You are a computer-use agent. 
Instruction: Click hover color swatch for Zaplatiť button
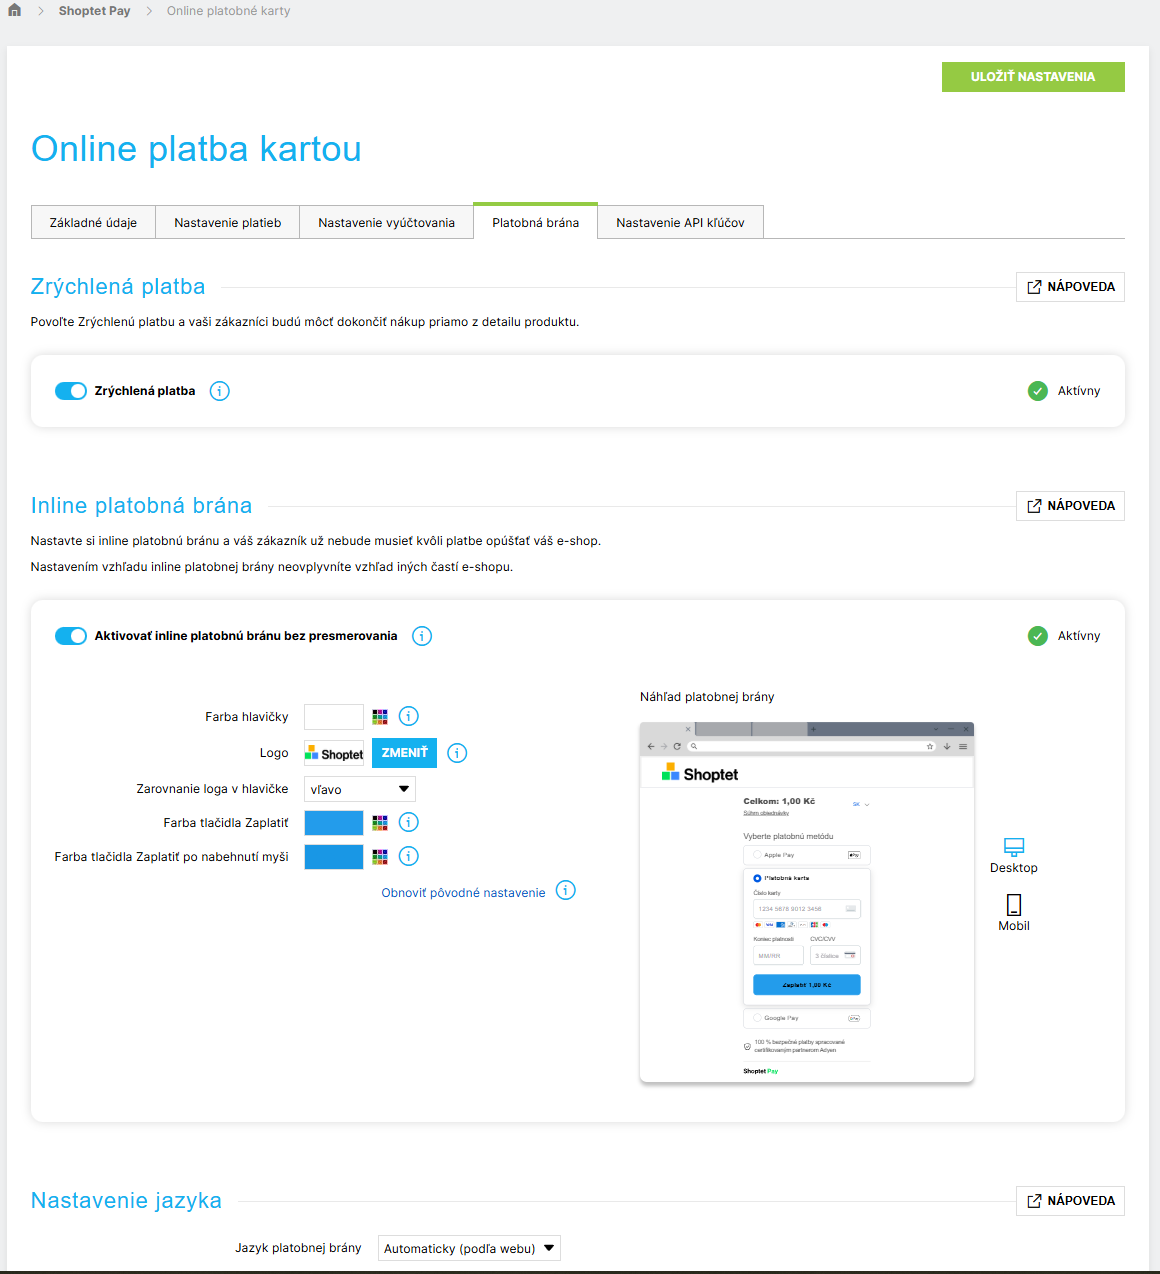(334, 857)
